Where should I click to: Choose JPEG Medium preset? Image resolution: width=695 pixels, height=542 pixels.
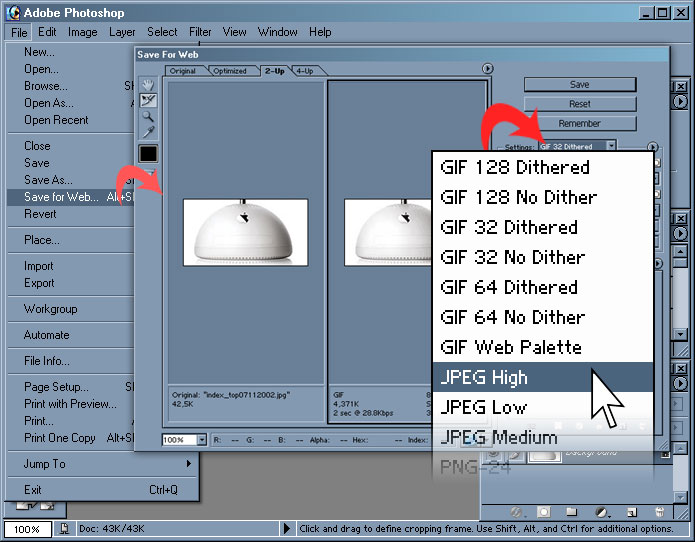[x=543, y=437]
